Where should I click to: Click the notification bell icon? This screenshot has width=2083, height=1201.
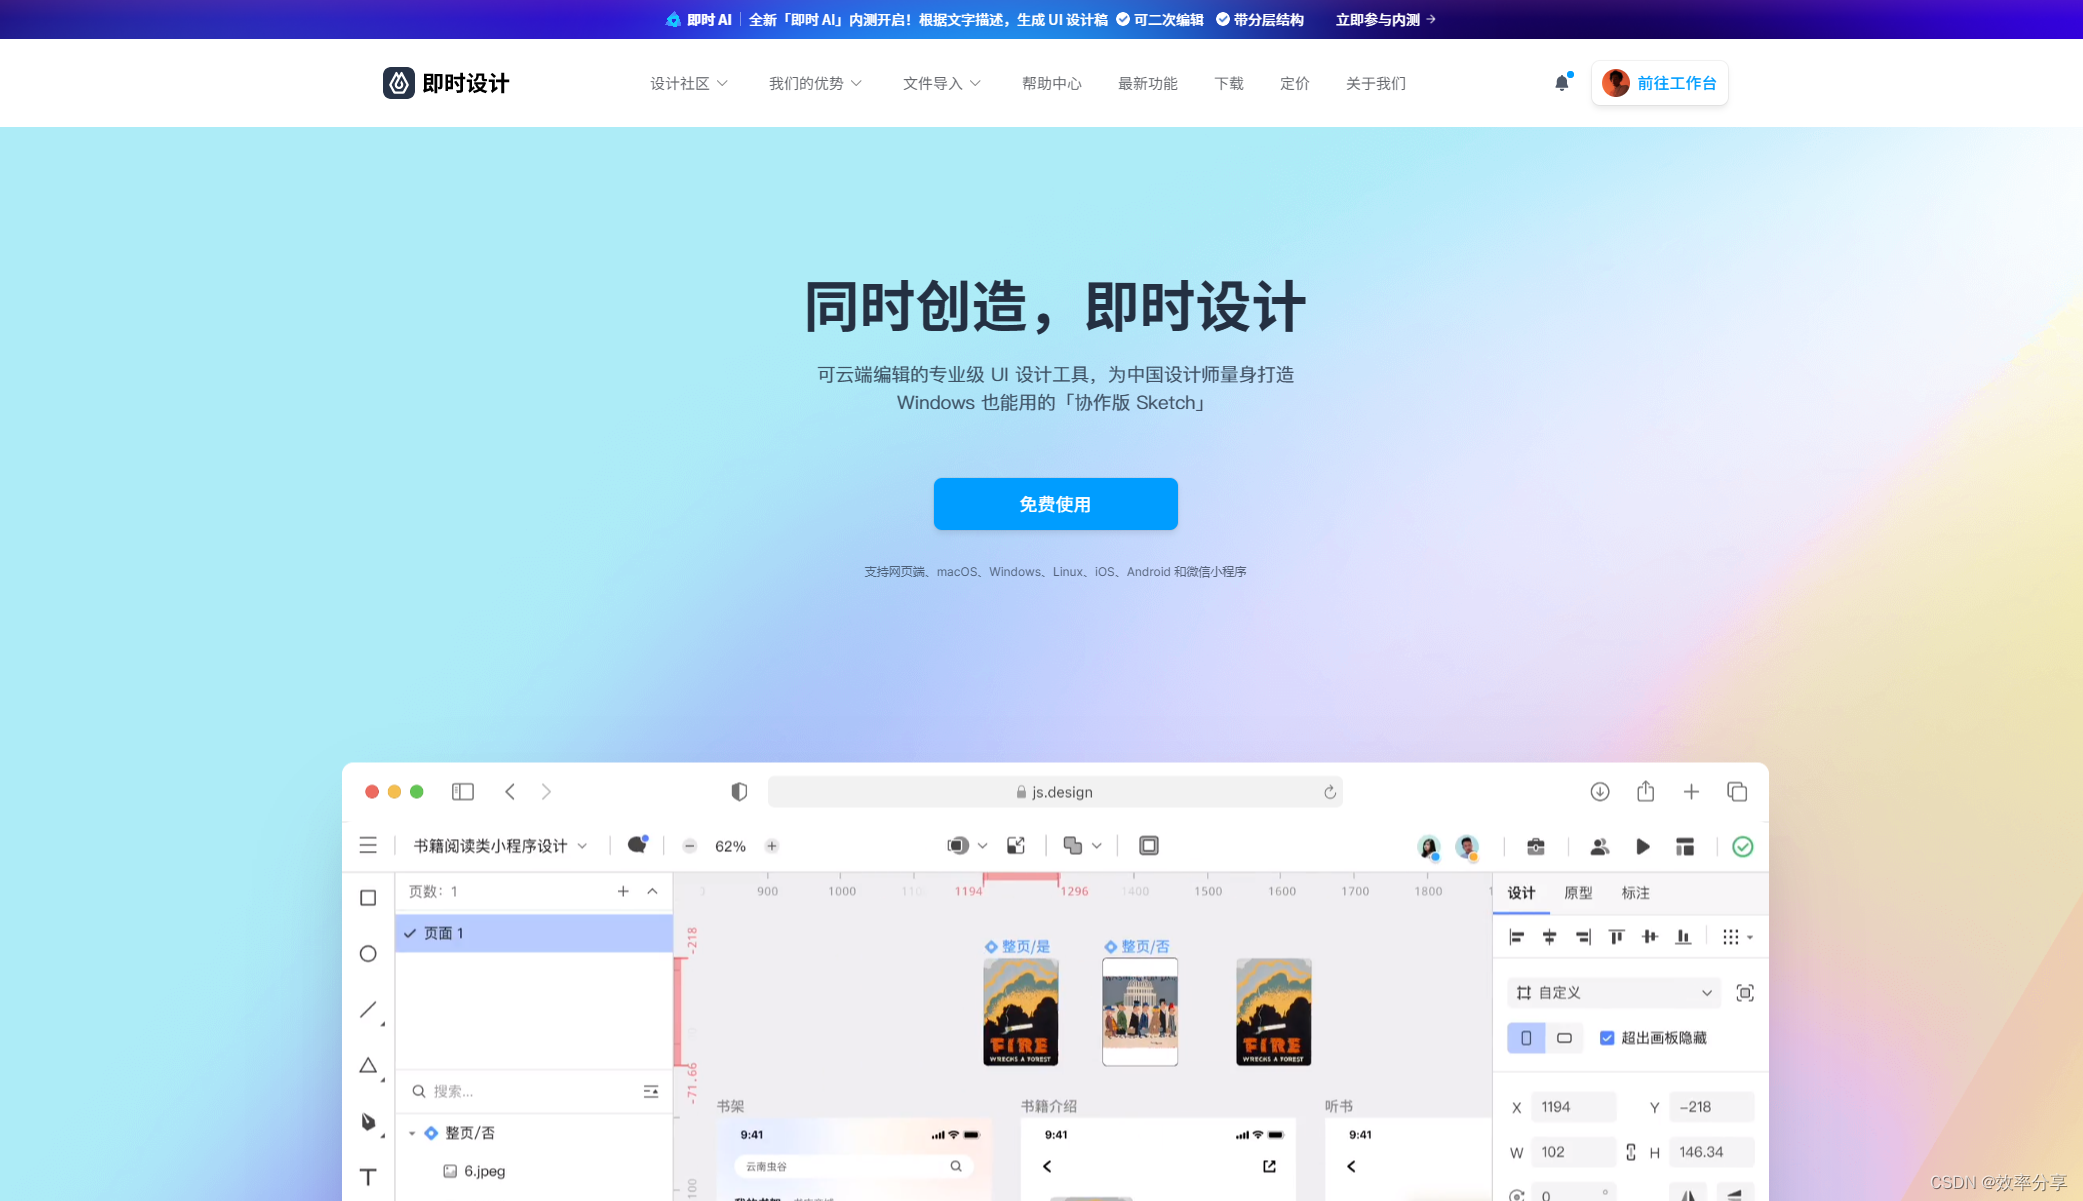point(1561,83)
